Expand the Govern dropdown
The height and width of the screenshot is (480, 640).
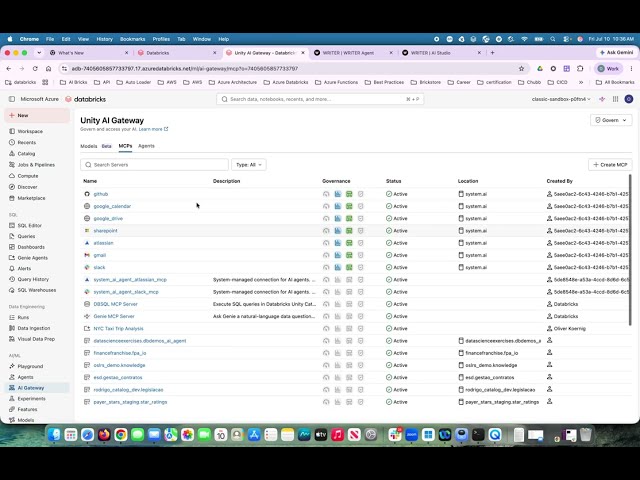[x=611, y=120]
